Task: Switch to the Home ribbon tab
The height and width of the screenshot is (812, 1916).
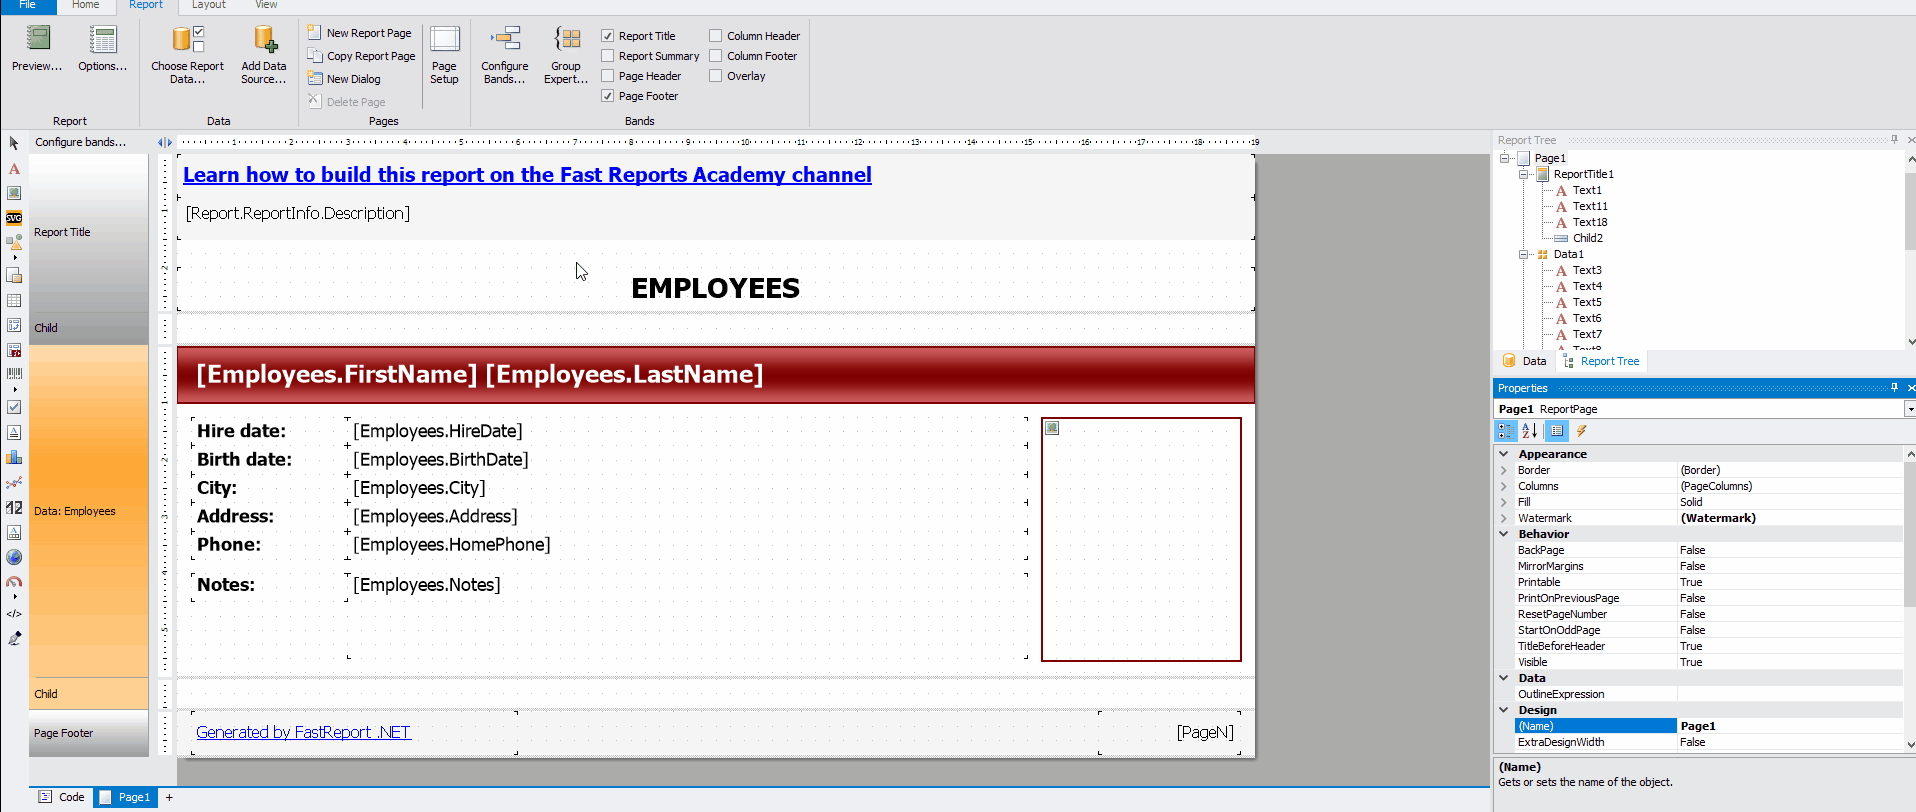Action: [x=85, y=5]
